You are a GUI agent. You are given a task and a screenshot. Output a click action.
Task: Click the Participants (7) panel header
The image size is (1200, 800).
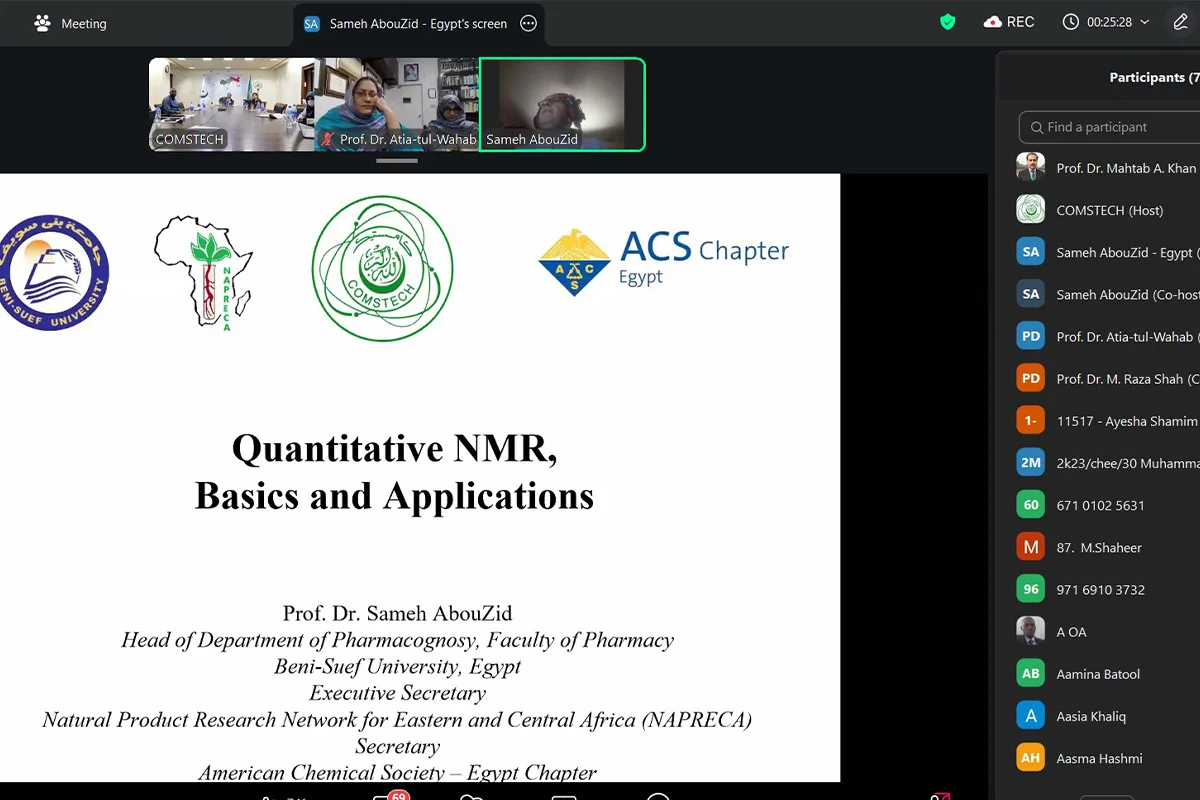pos(1152,76)
